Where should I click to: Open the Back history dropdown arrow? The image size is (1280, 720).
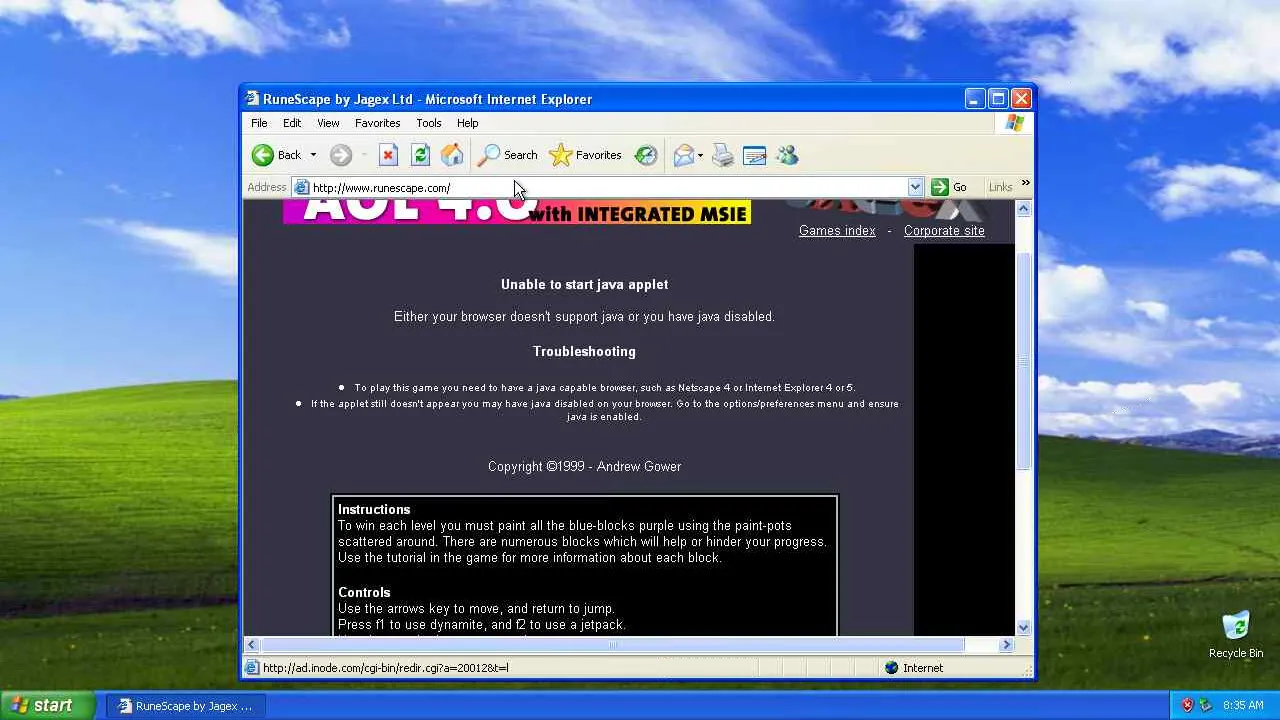coord(313,155)
